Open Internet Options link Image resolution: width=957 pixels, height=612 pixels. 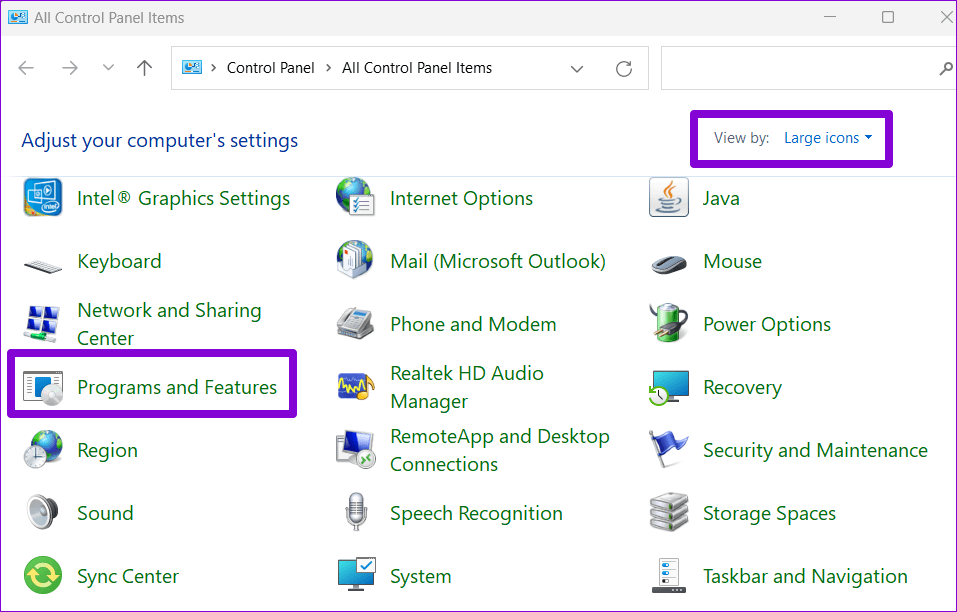pyautogui.click(x=461, y=198)
